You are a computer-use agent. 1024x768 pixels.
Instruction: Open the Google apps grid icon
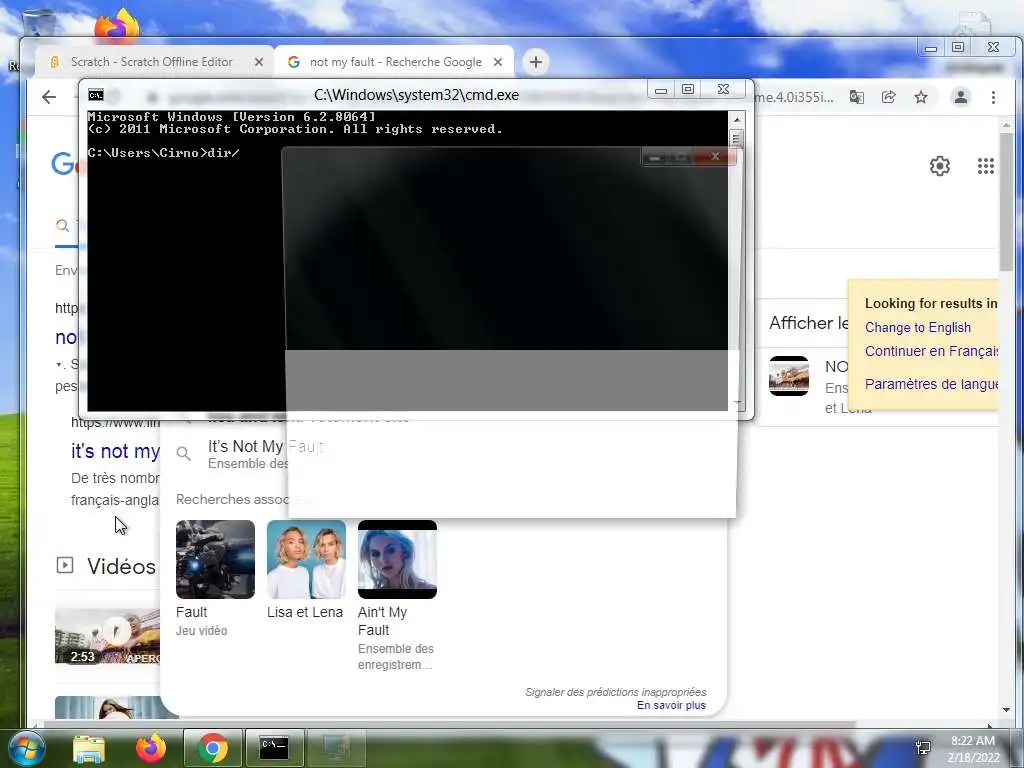(985, 166)
